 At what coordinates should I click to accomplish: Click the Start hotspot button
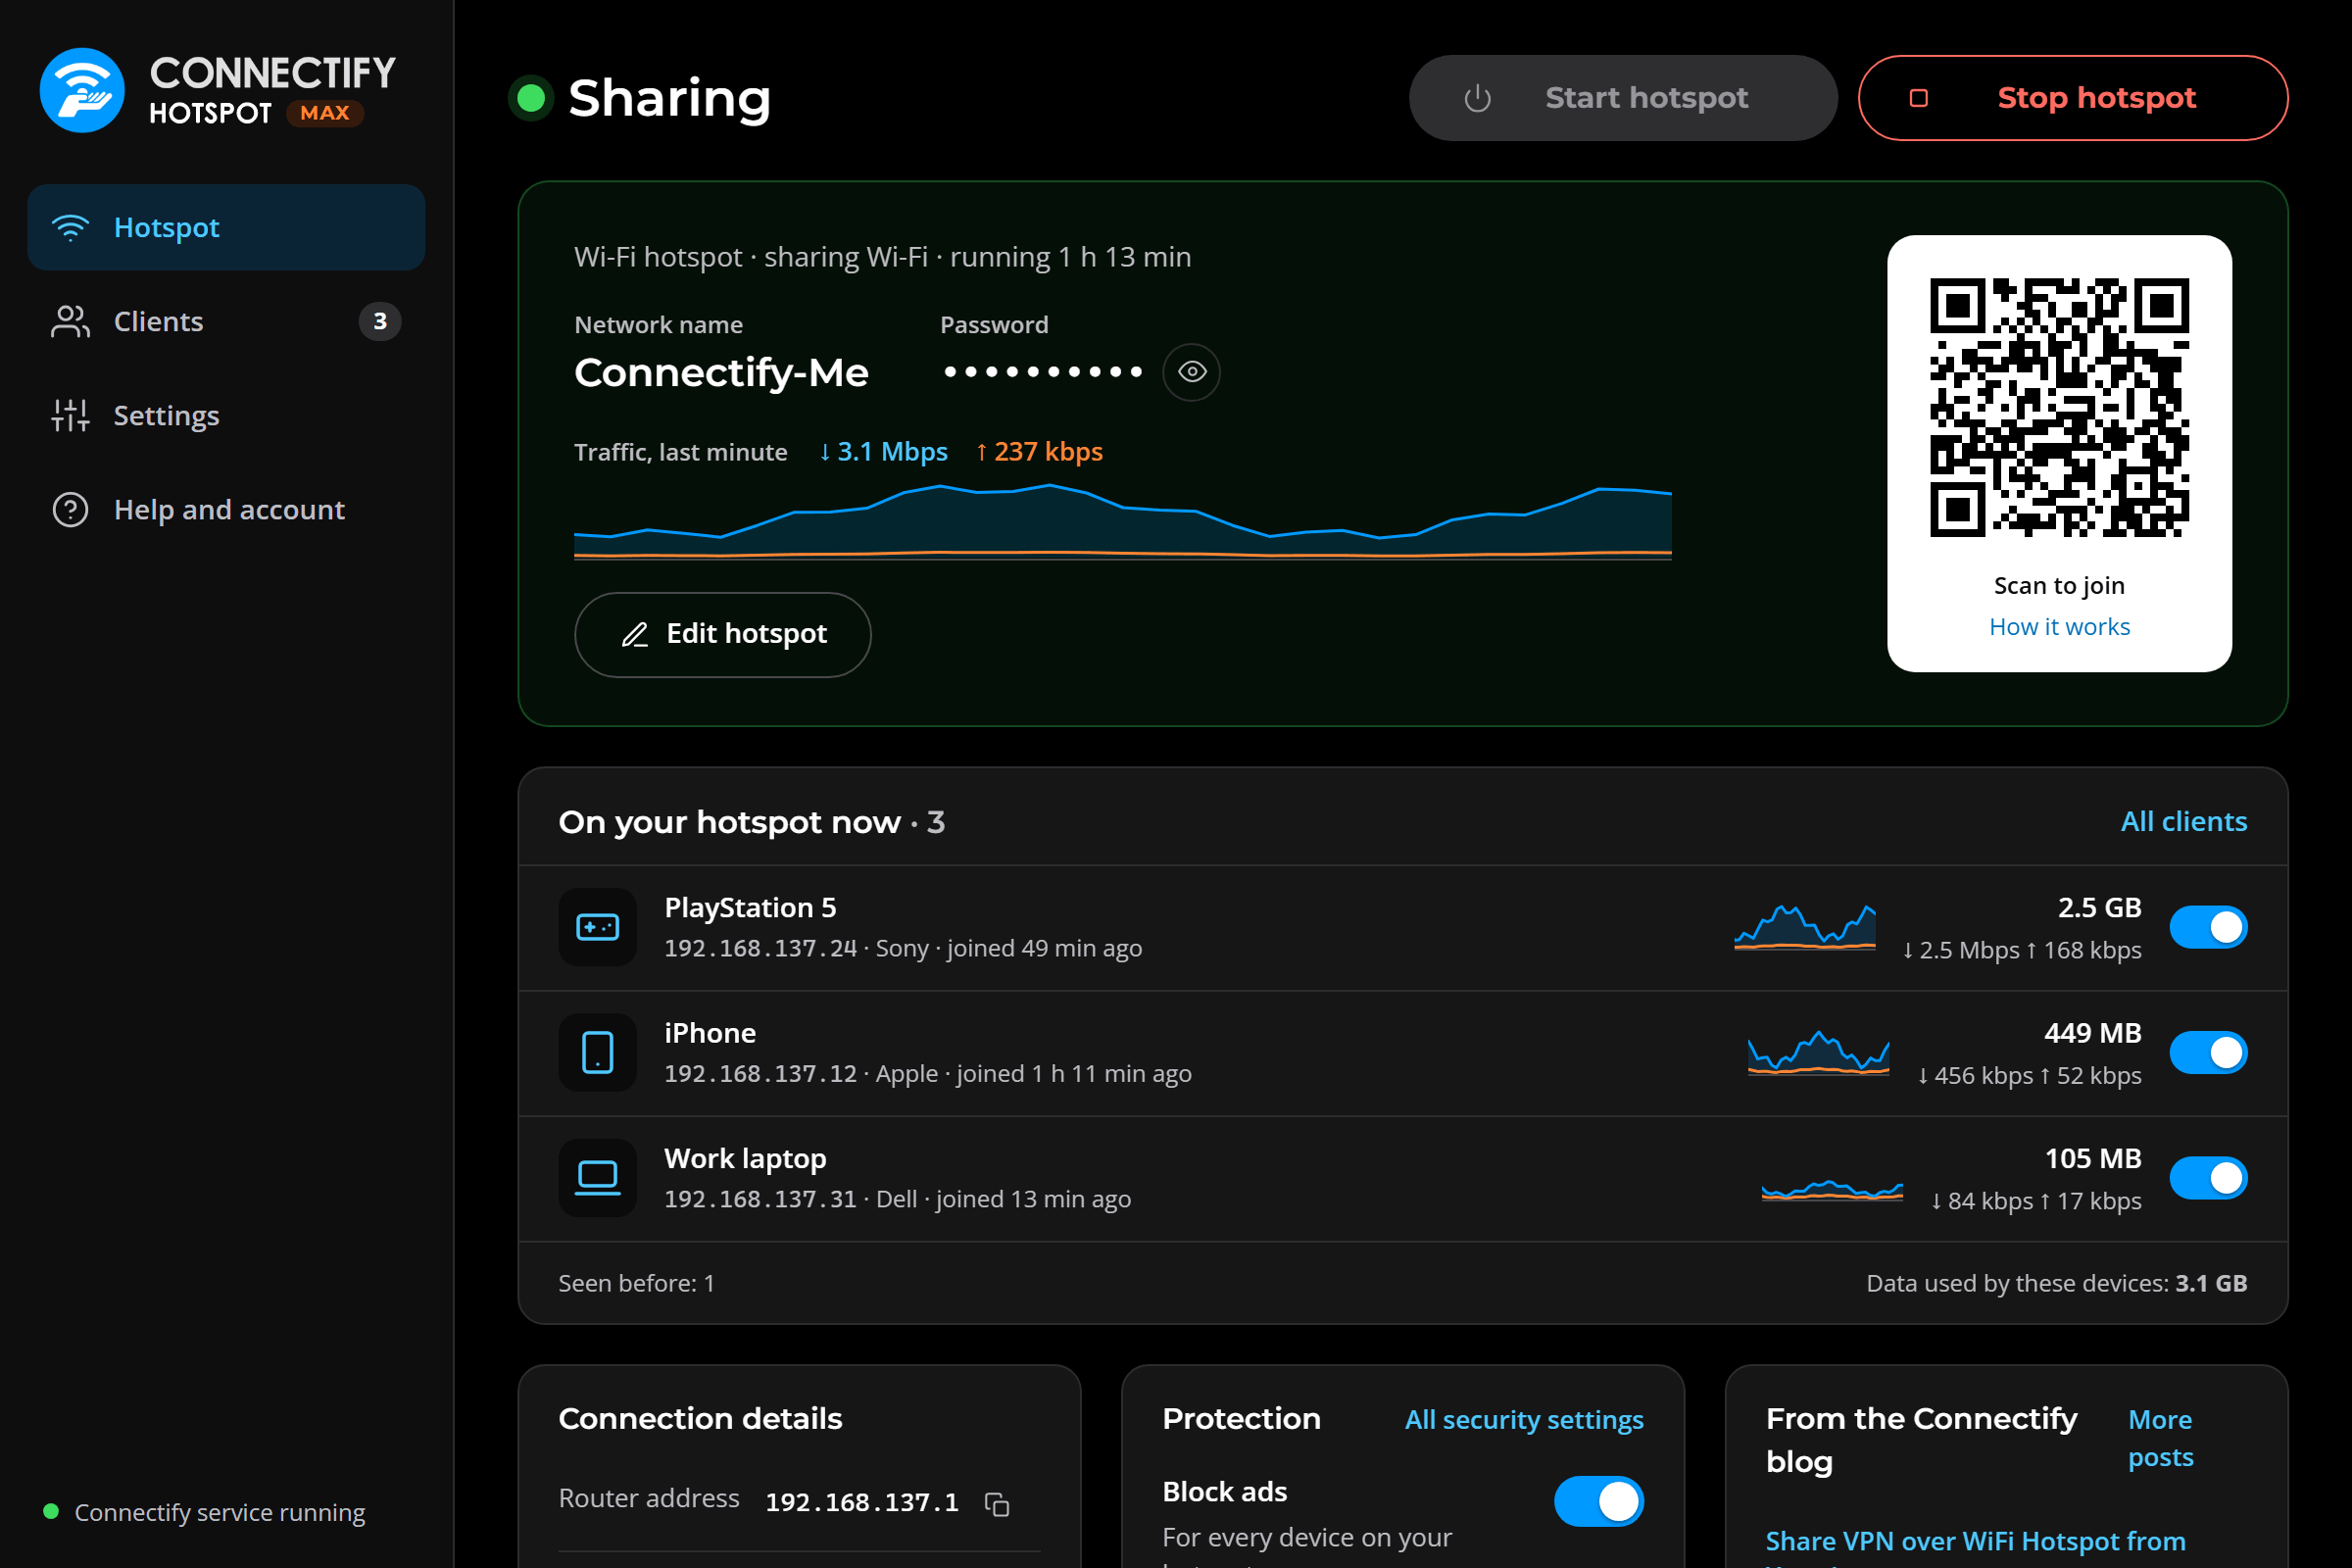(1623, 98)
